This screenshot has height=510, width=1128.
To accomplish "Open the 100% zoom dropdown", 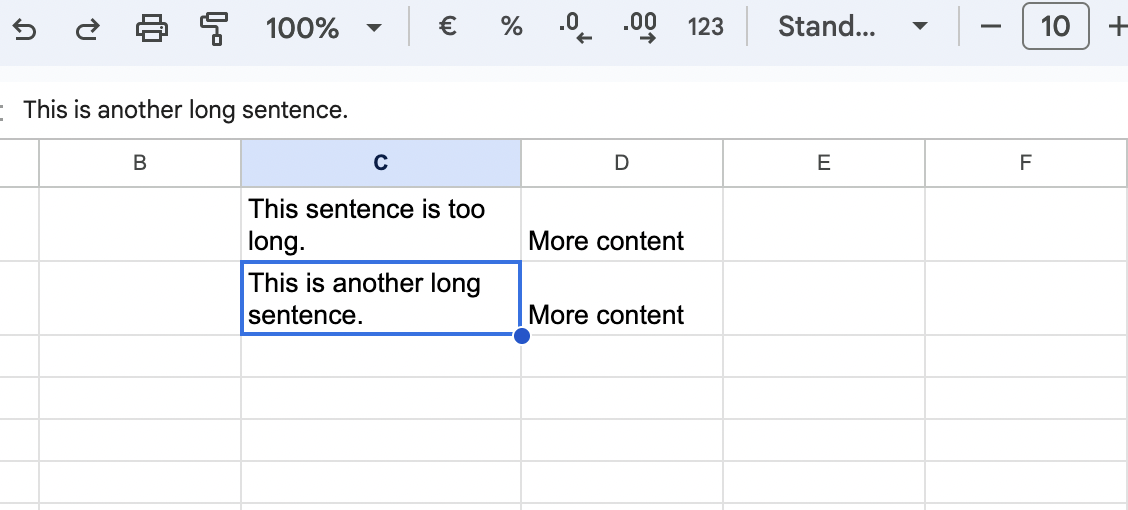I will click(323, 28).
